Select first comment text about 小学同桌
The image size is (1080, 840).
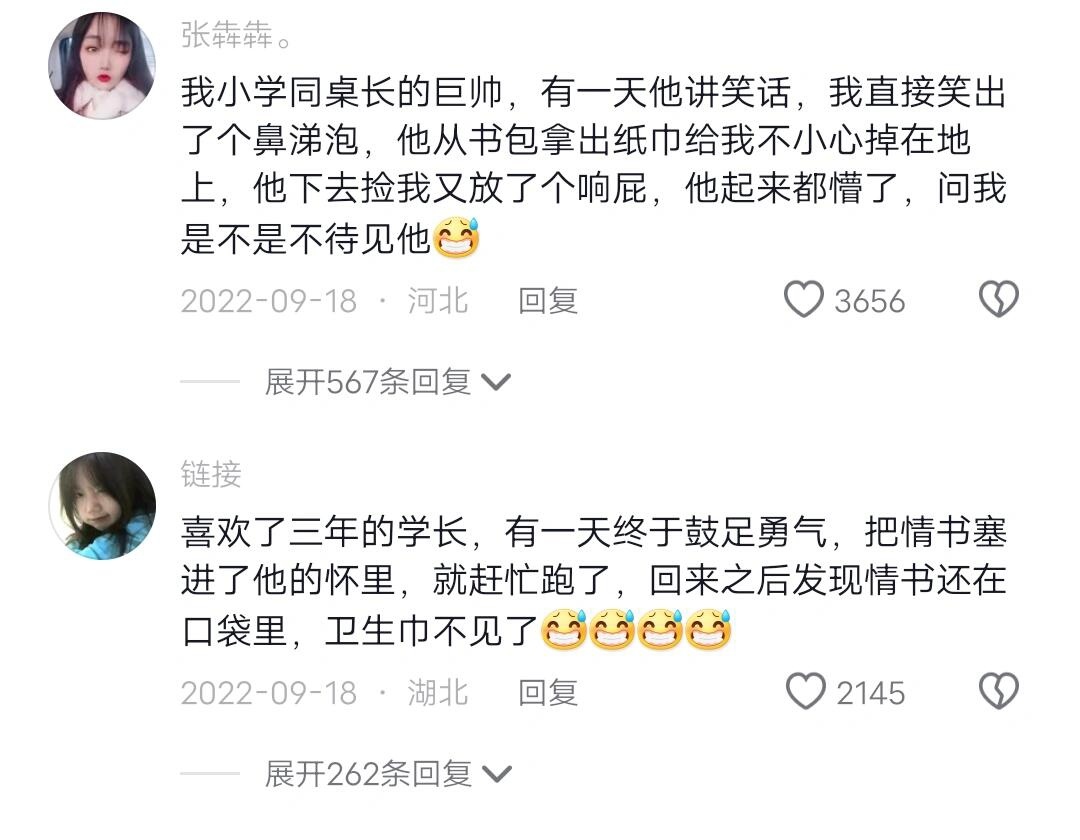click(x=594, y=165)
